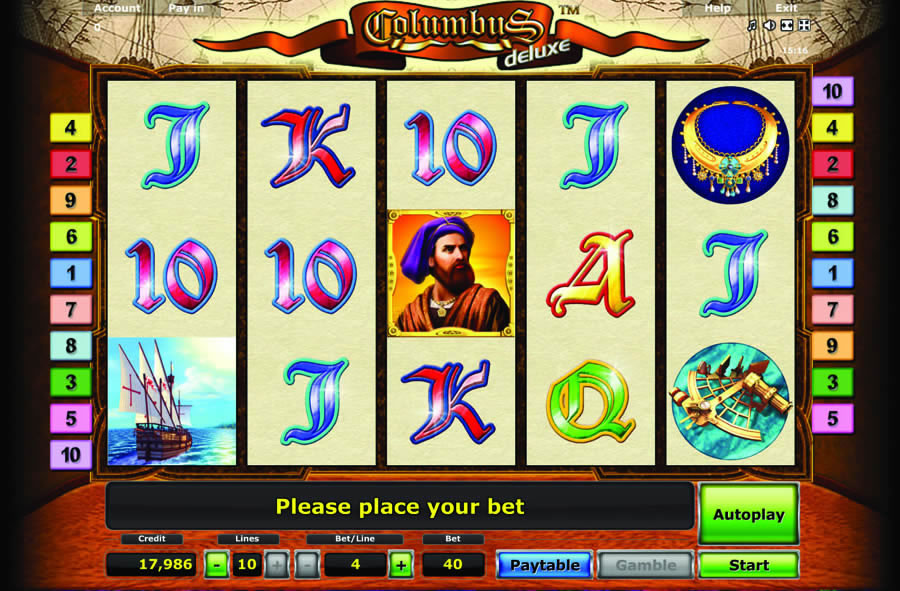The width and height of the screenshot is (900, 591).
Task: Enable Autoplay mode
Action: (748, 514)
